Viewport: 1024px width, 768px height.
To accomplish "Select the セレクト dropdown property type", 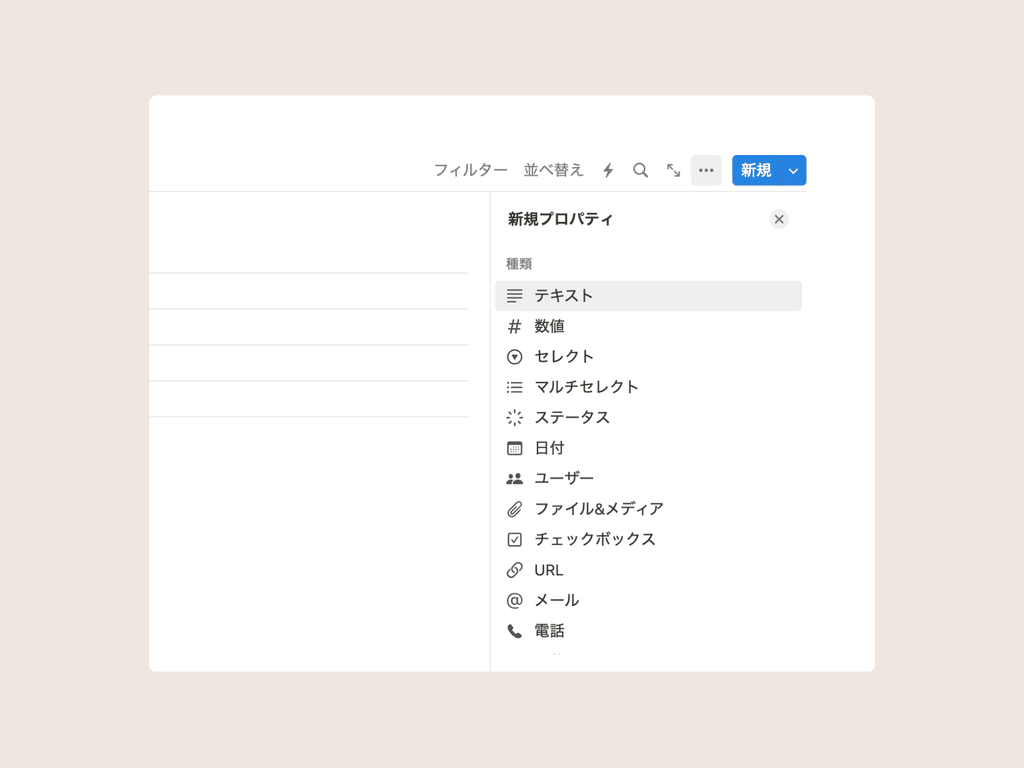I will (x=648, y=357).
